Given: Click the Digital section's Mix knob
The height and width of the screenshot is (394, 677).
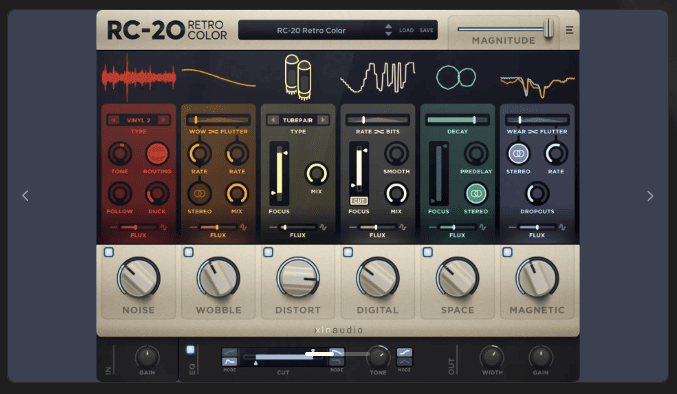Looking at the screenshot, I should click(396, 193).
